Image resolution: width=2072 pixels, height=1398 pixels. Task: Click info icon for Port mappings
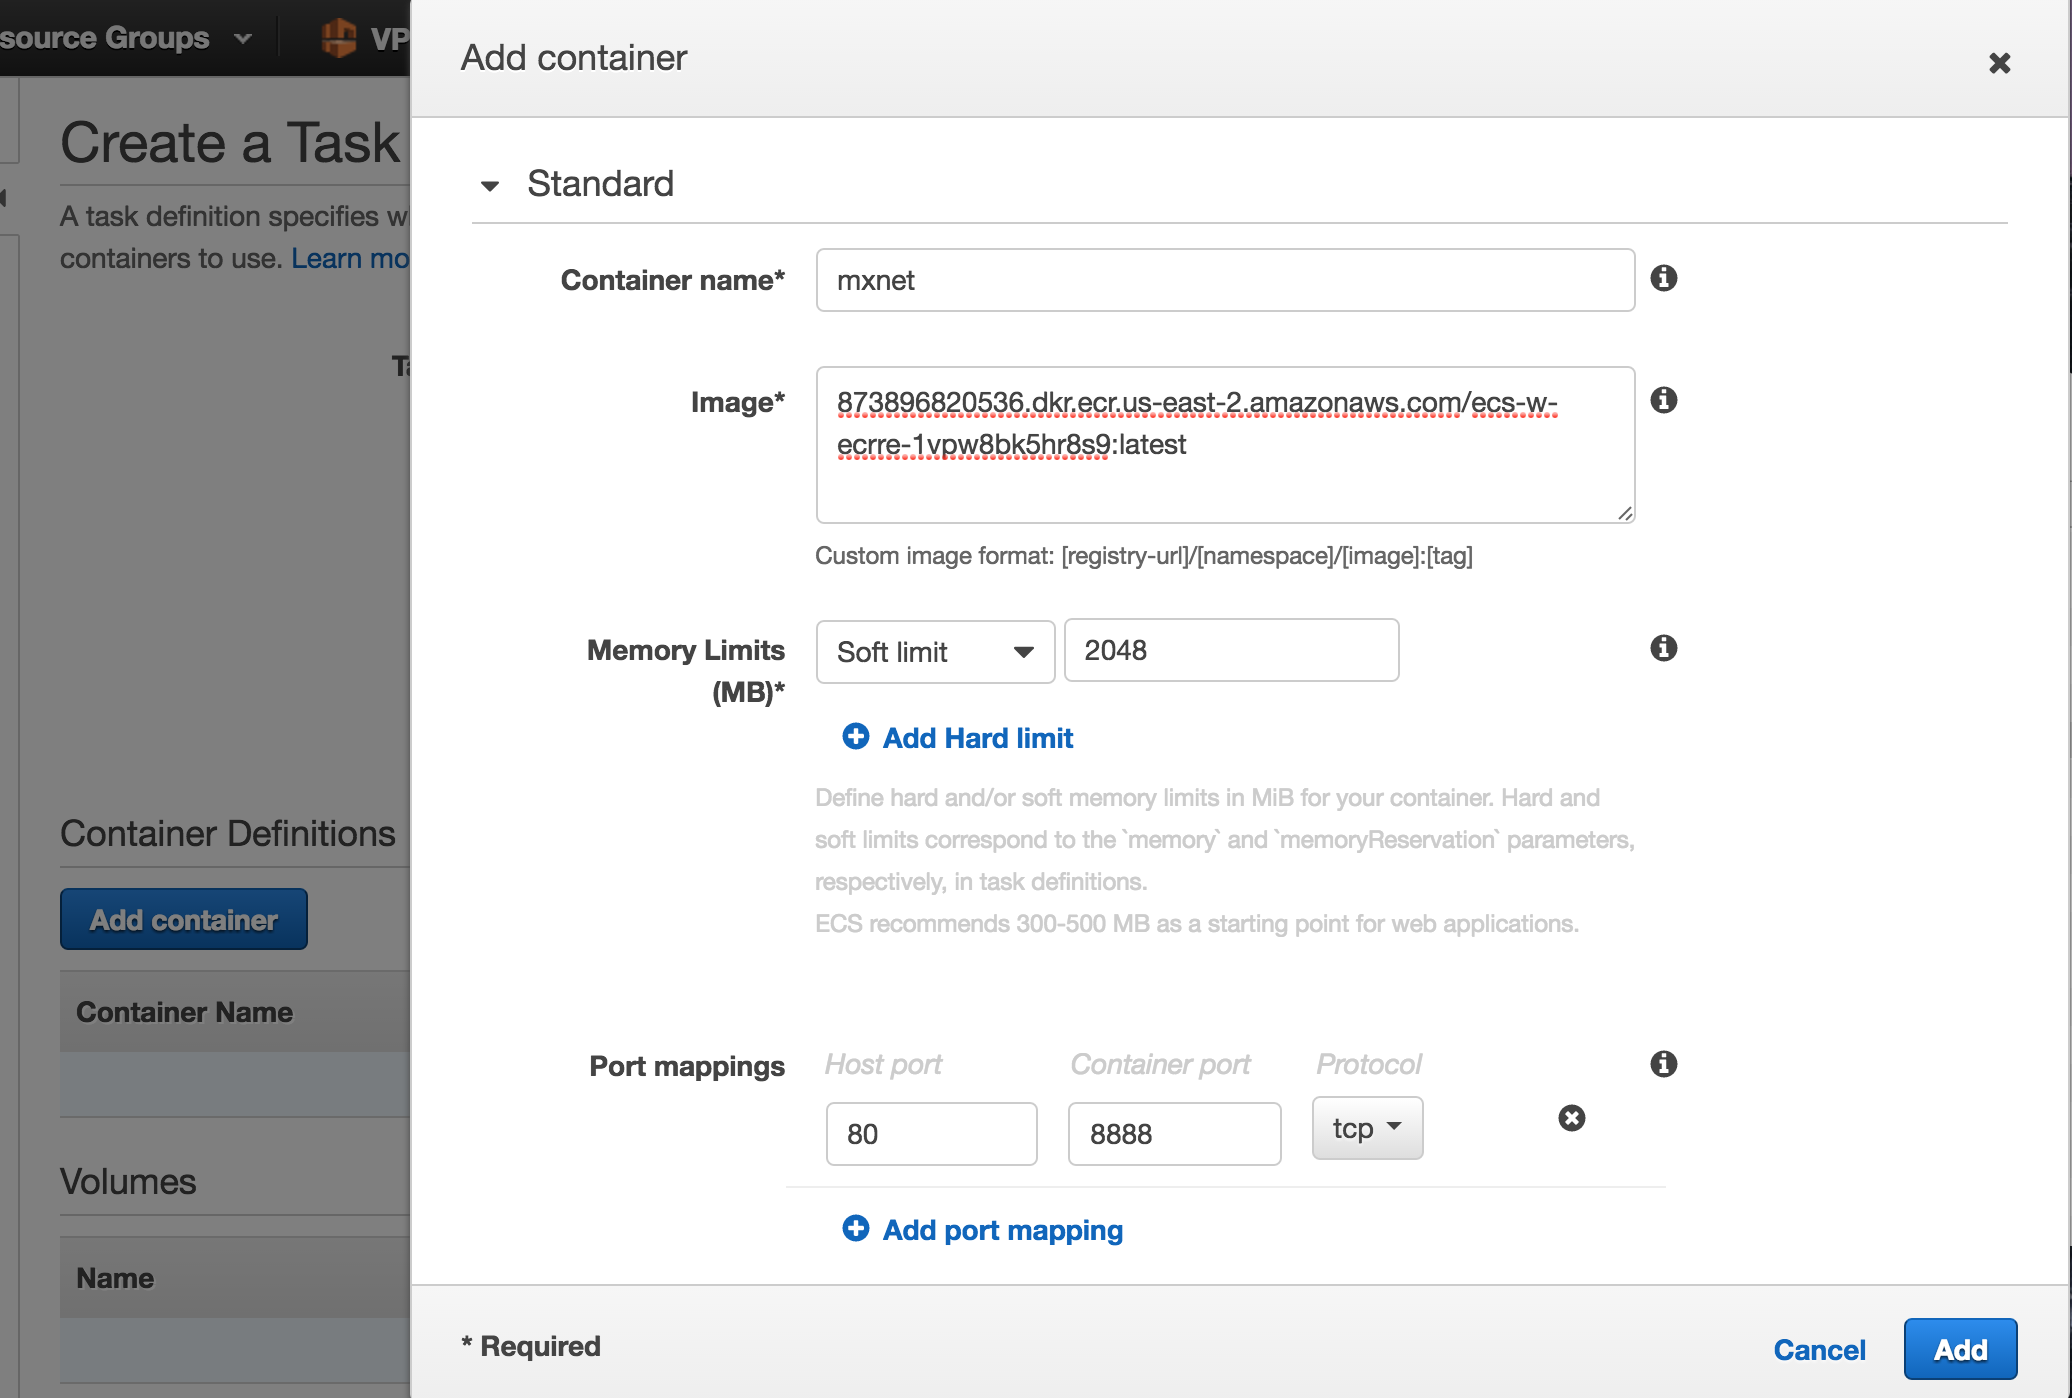coord(1663,1064)
